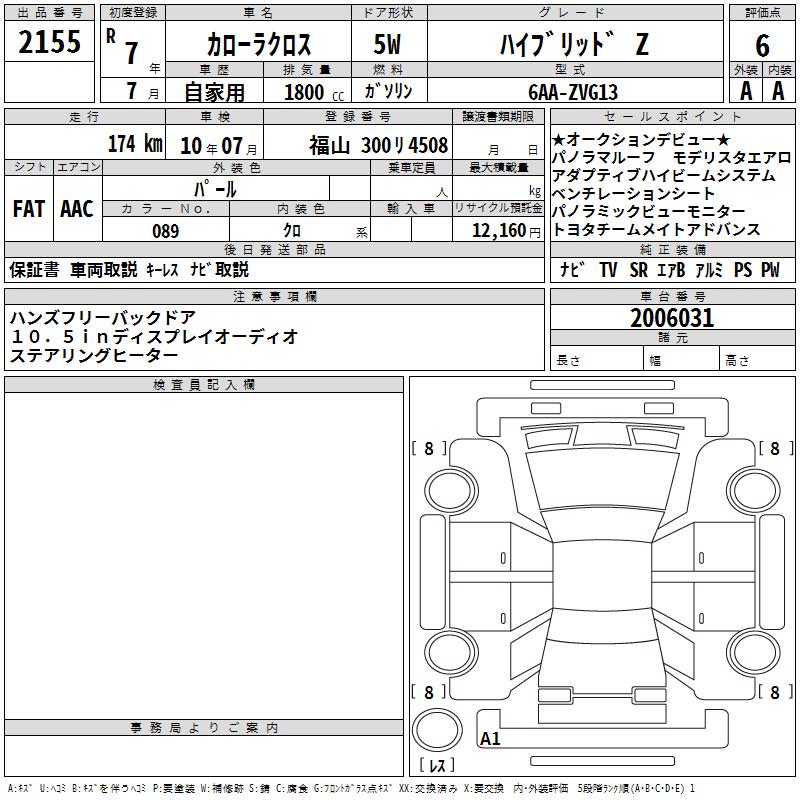The height and width of the screenshot is (800, 800).
Task: Click the アダプティブハイビームシステム line
Action: [x=663, y=175]
